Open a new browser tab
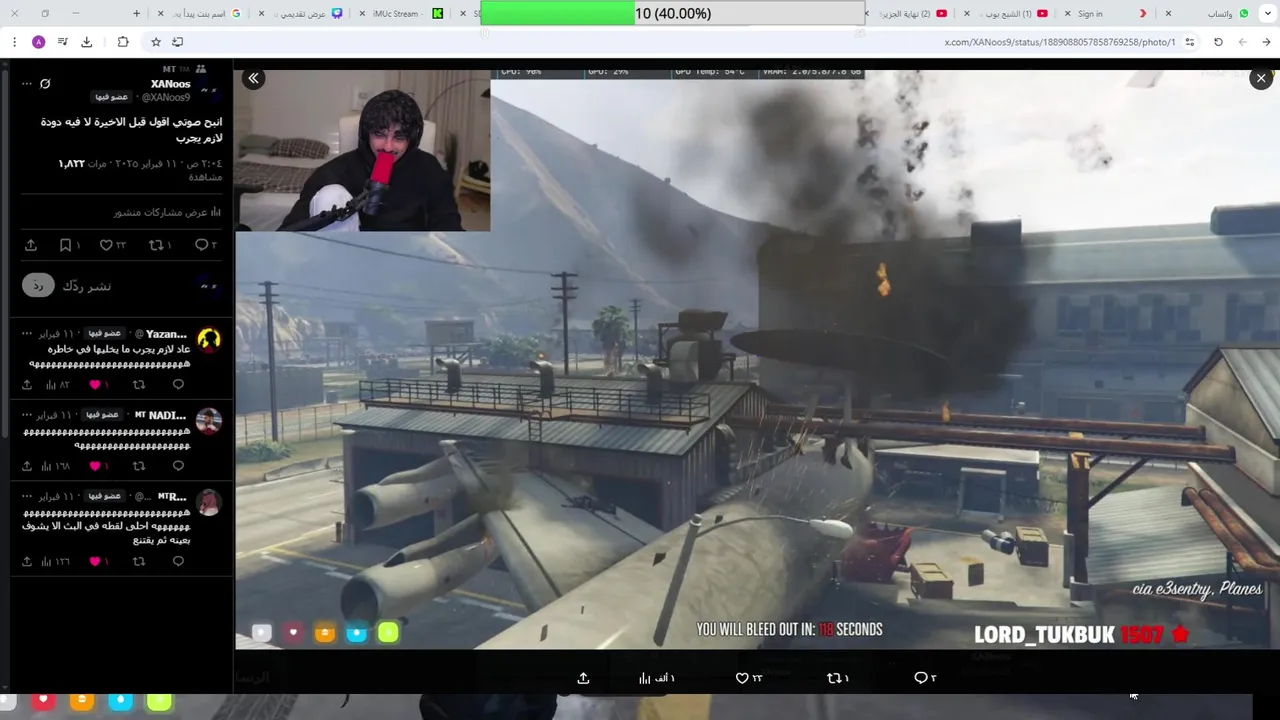The width and height of the screenshot is (1280, 720). tap(137, 14)
